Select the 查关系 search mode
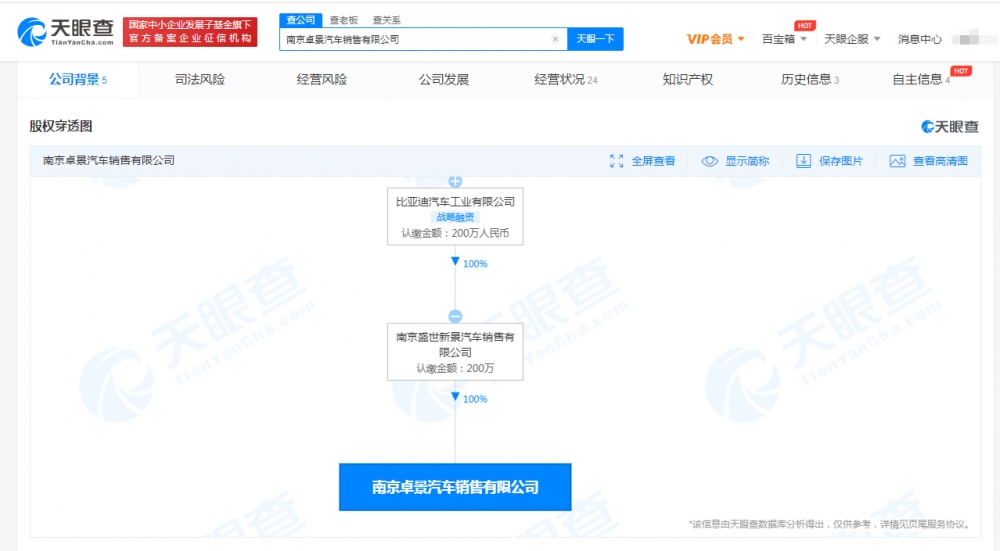The image size is (1000, 551). (x=388, y=20)
